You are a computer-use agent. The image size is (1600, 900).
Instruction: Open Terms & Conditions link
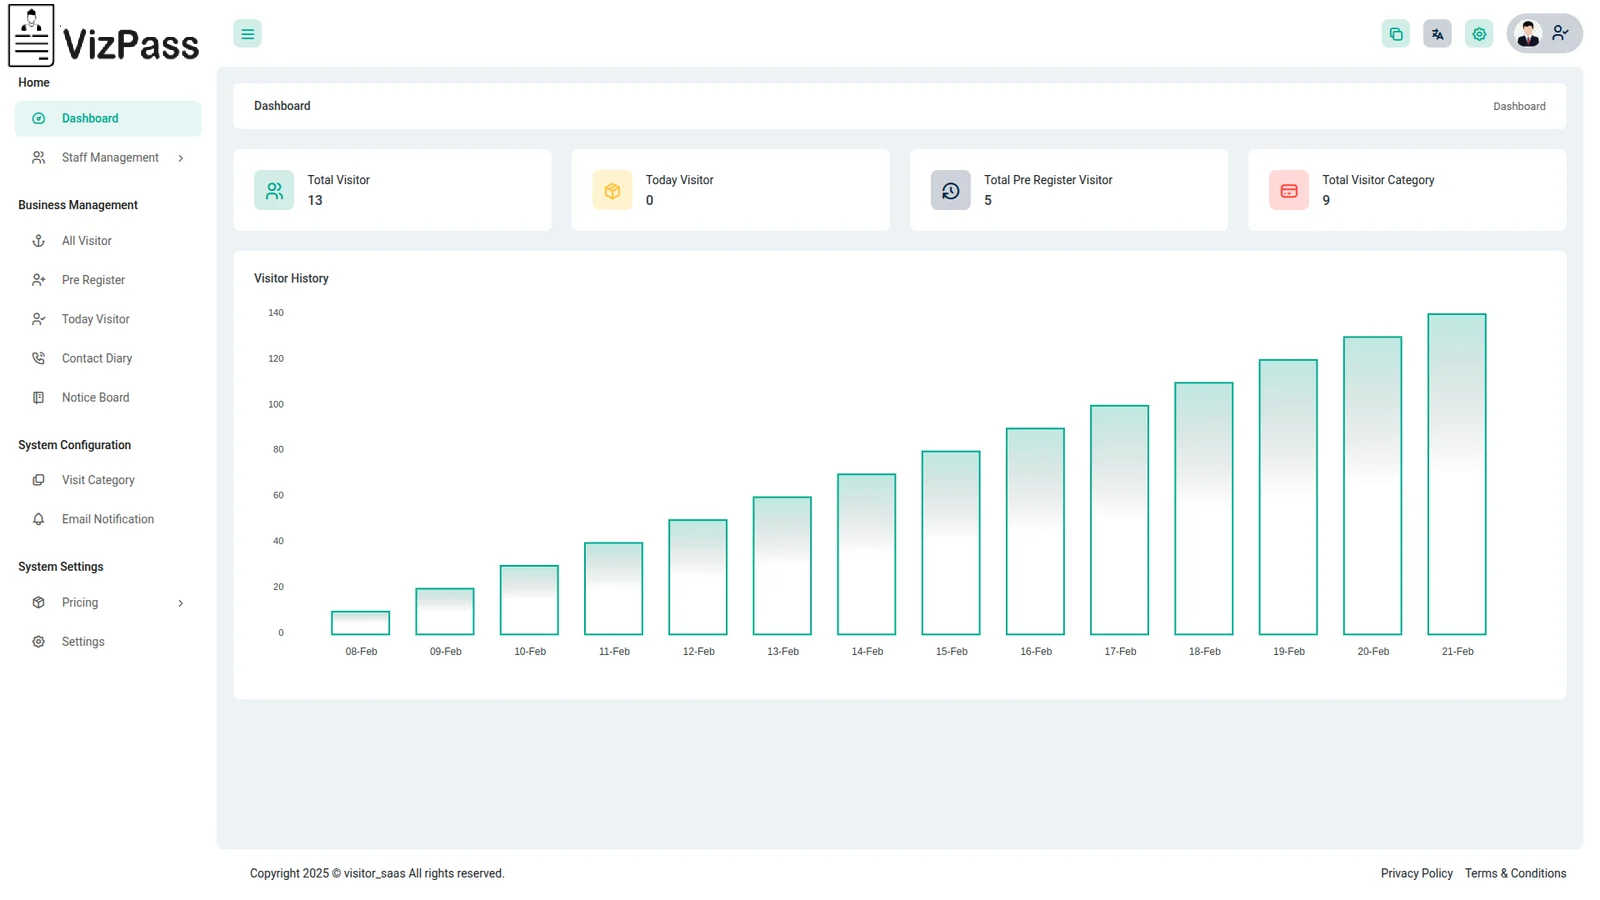[1515, 873]
